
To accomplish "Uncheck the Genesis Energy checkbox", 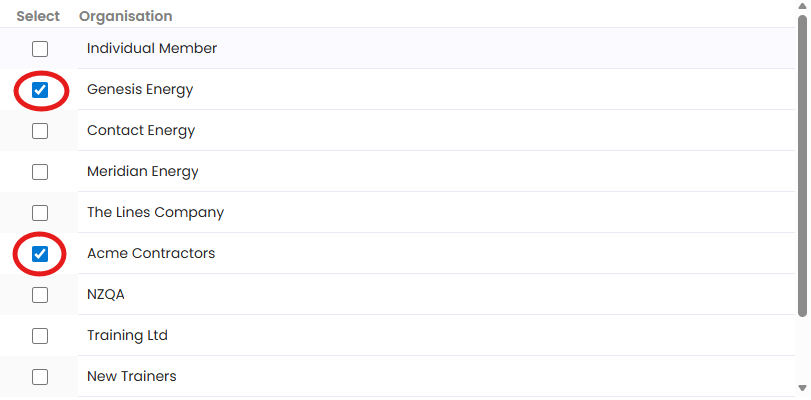I will click(x=40, y=90).
